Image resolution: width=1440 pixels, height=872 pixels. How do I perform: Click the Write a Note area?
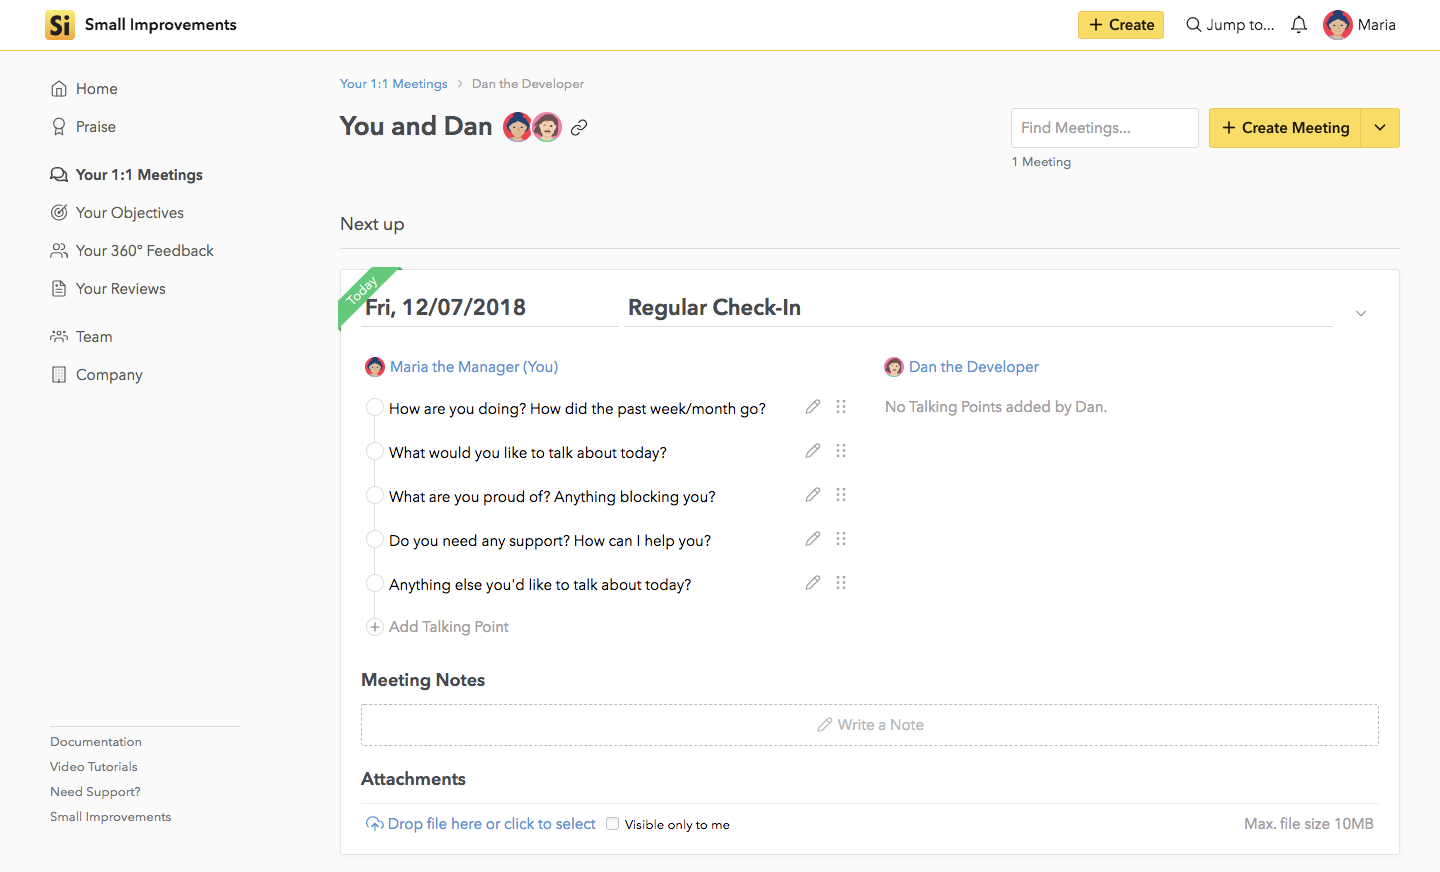click(x=870, y=725)
